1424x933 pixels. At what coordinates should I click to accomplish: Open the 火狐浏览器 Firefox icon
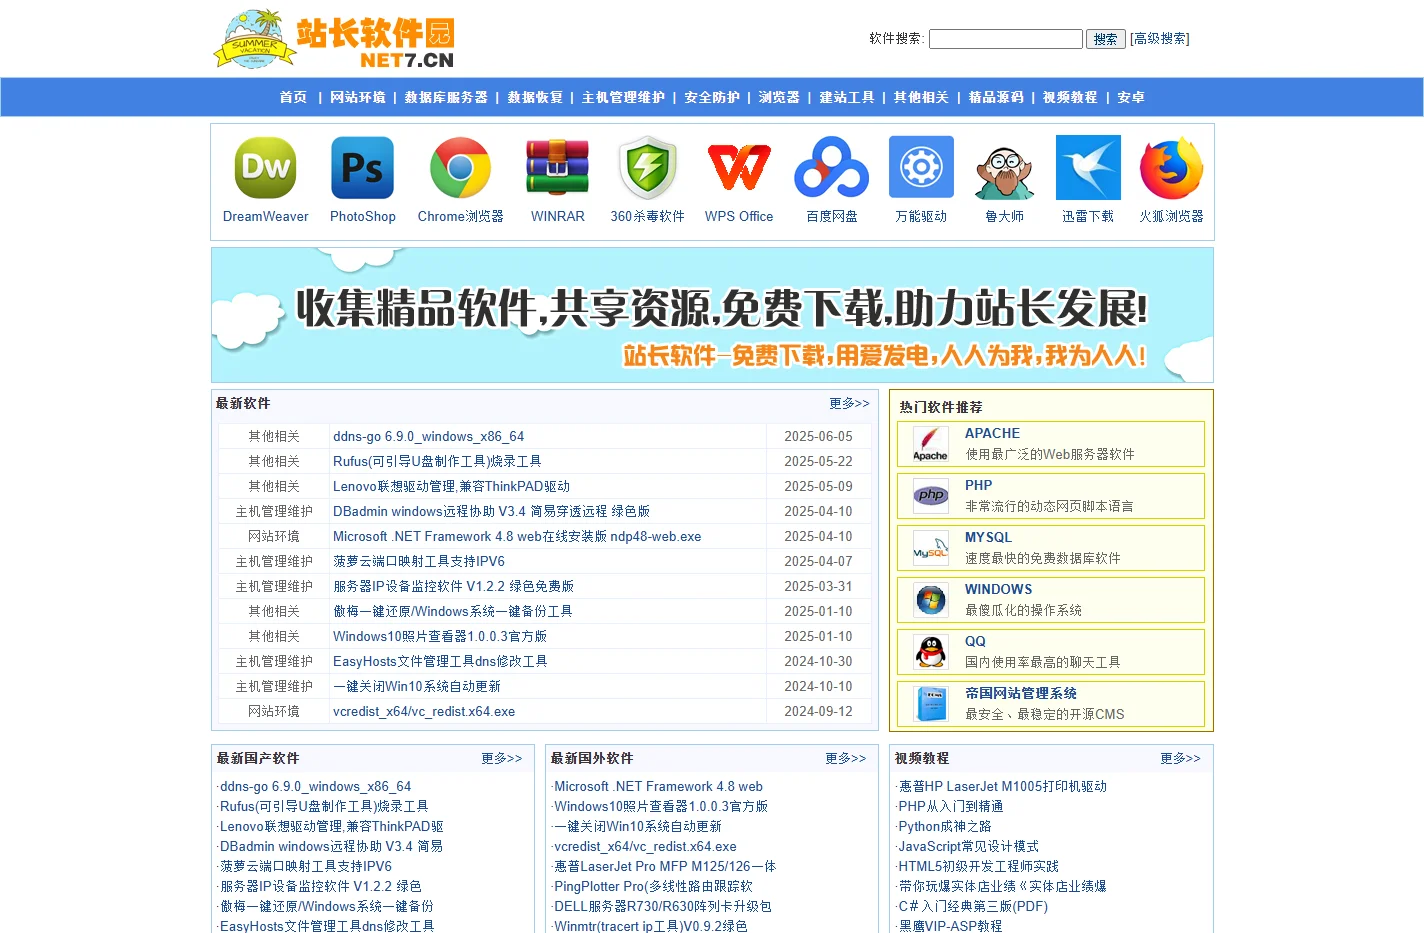(1171, 168)
